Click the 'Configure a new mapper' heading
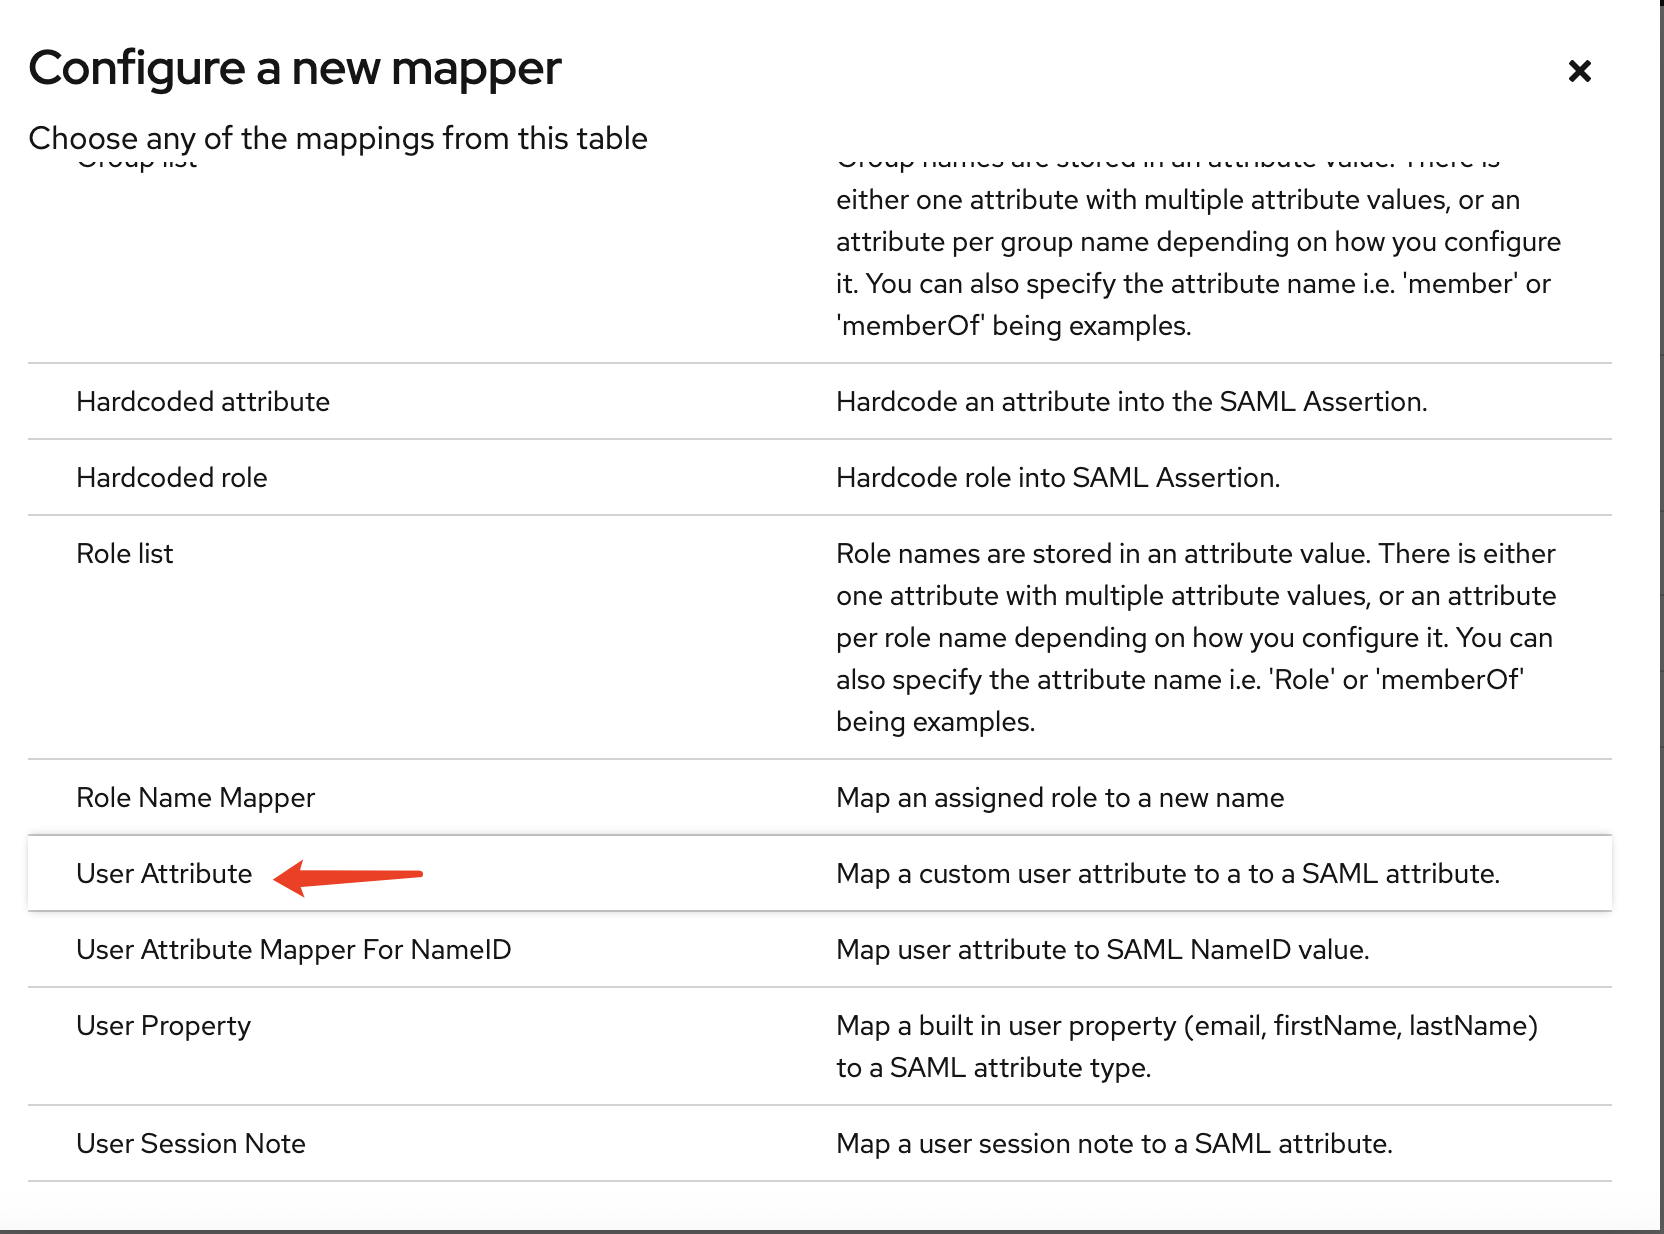1664x1234 pixels. coord(295,68)
